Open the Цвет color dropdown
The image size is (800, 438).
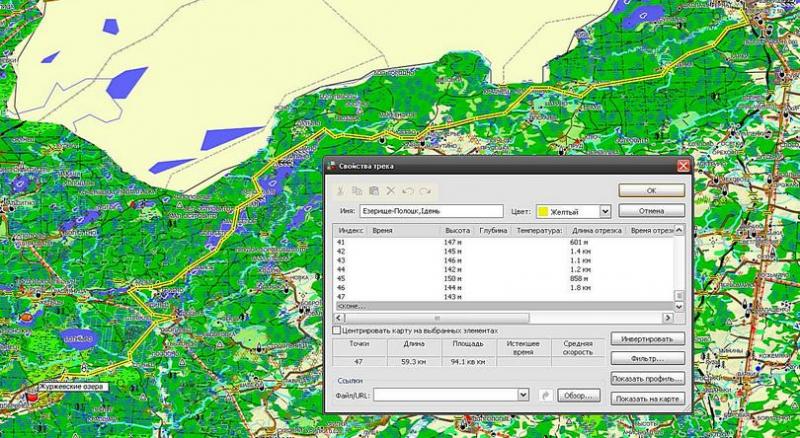coord(605,211)
